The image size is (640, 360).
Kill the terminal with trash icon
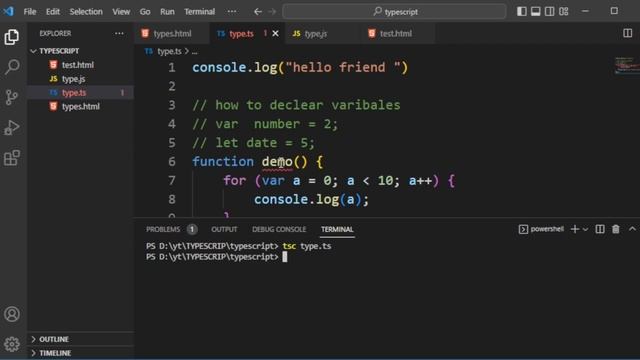(616, 229)
